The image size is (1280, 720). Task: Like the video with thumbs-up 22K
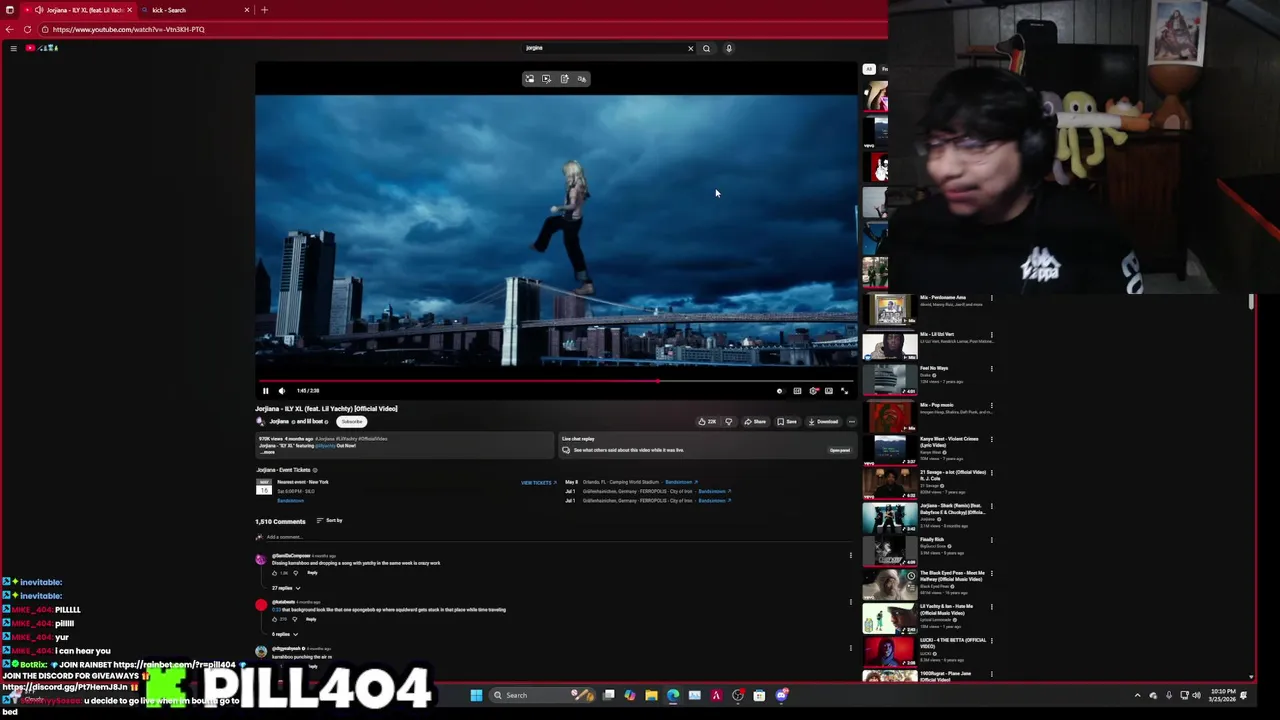click(707, 421)
